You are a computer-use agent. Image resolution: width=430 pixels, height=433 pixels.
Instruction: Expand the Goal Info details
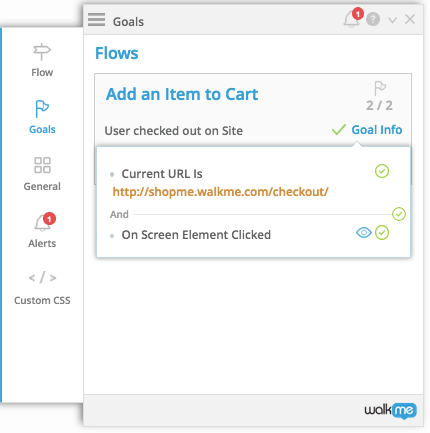[x=377, y=130]
